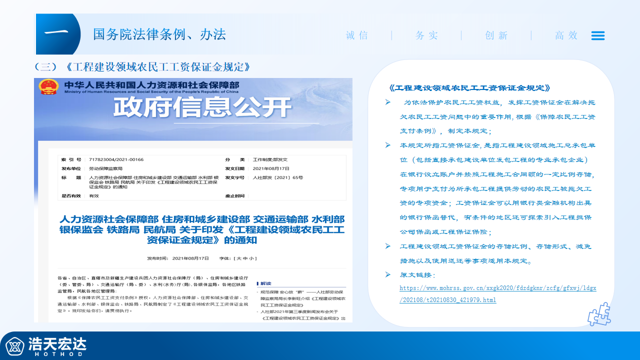Click the 中华人民共和国人力资源和社会保障部 header text
640x360 pixels.
[x=152, y=85]
